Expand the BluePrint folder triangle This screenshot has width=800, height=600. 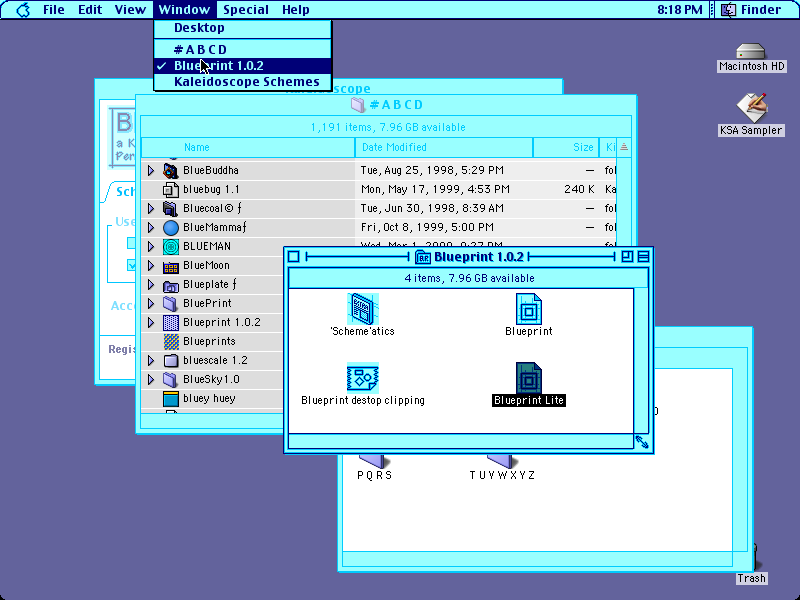tap(151, 304)
